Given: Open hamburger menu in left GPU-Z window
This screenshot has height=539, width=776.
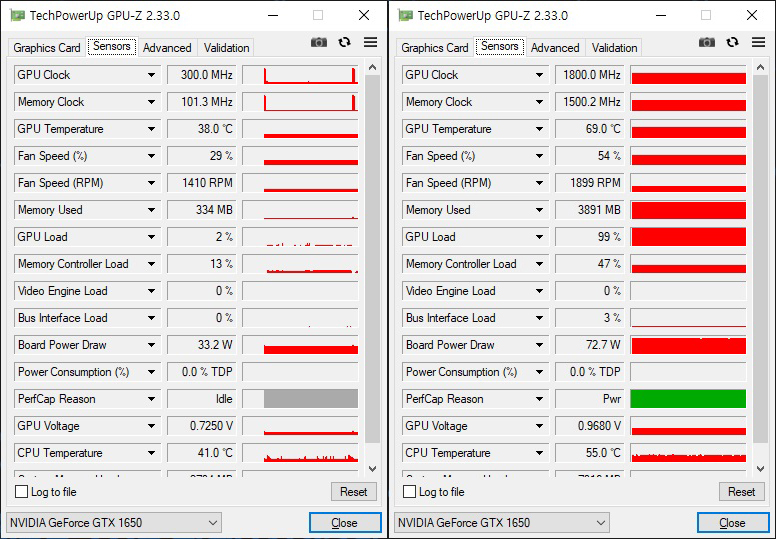Looking at the screenshot, I should (371, 43).
